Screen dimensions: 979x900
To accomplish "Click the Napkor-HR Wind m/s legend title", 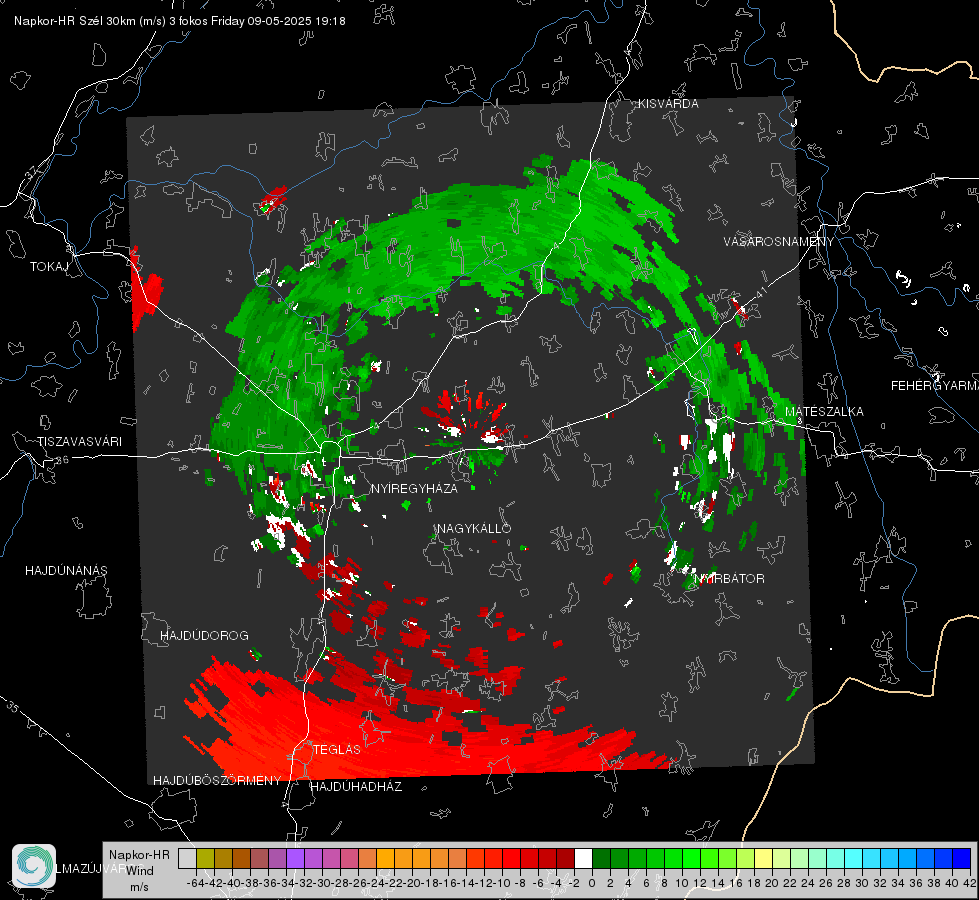I will tap(139, 871).
